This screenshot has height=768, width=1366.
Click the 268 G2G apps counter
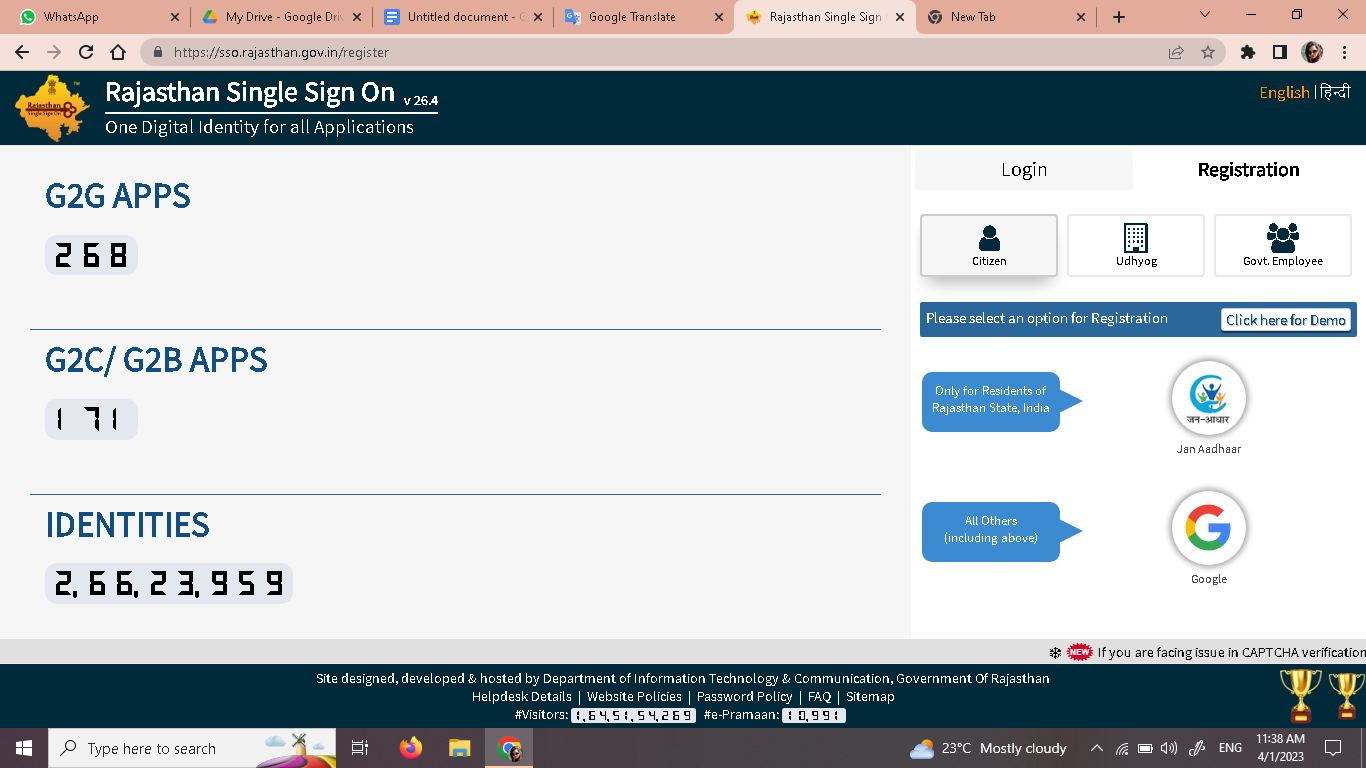[x=91, y=255]
